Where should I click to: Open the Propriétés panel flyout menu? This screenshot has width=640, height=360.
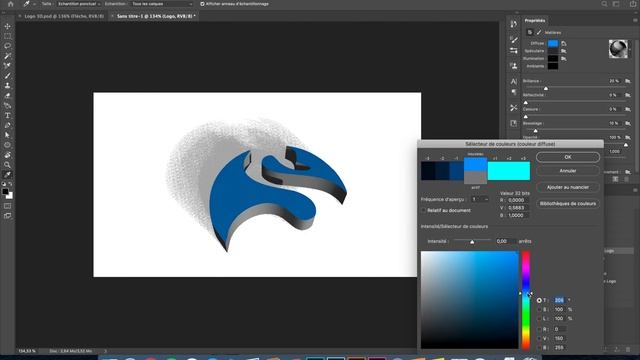pos(635,20)
